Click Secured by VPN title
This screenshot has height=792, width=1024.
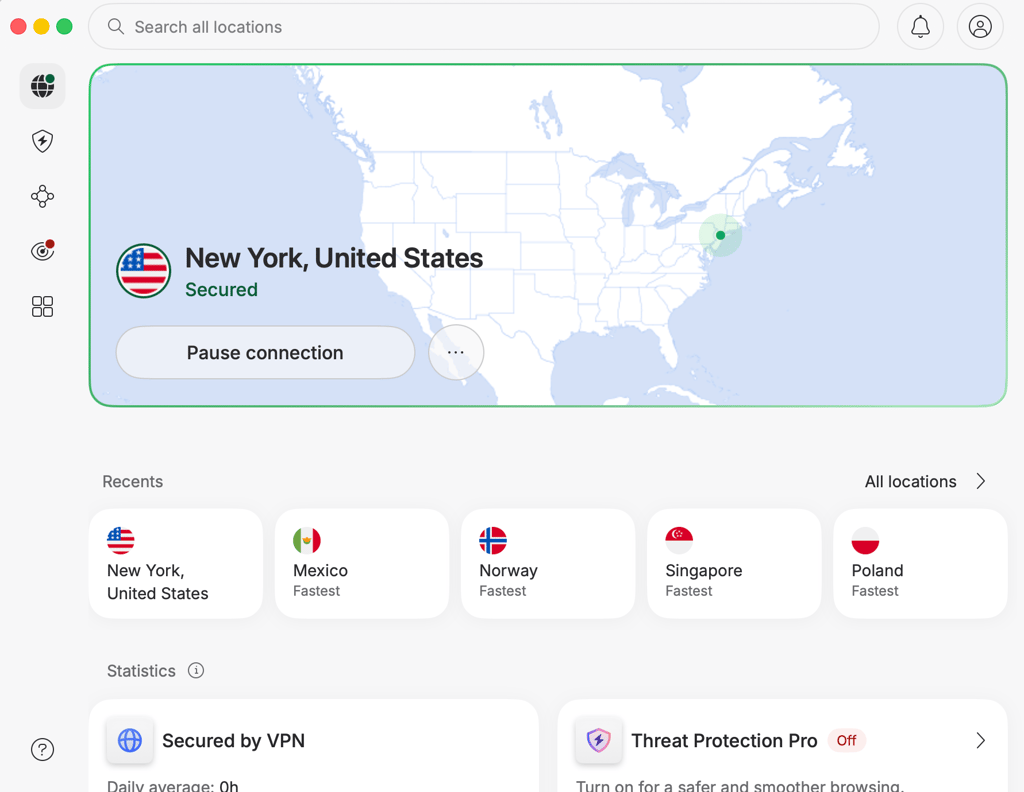tap(233, 741)
